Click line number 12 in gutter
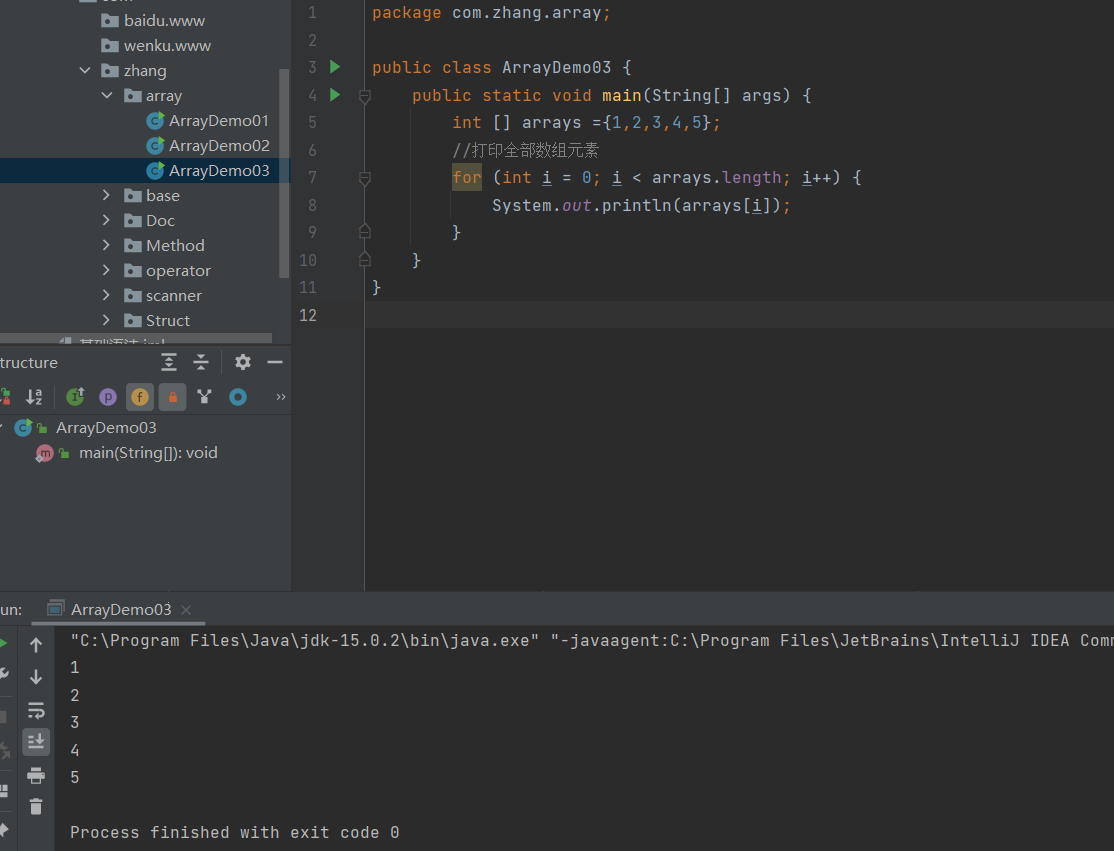Image resolution: width=1114 pixels, height=851 pixels. pos(308,315)
